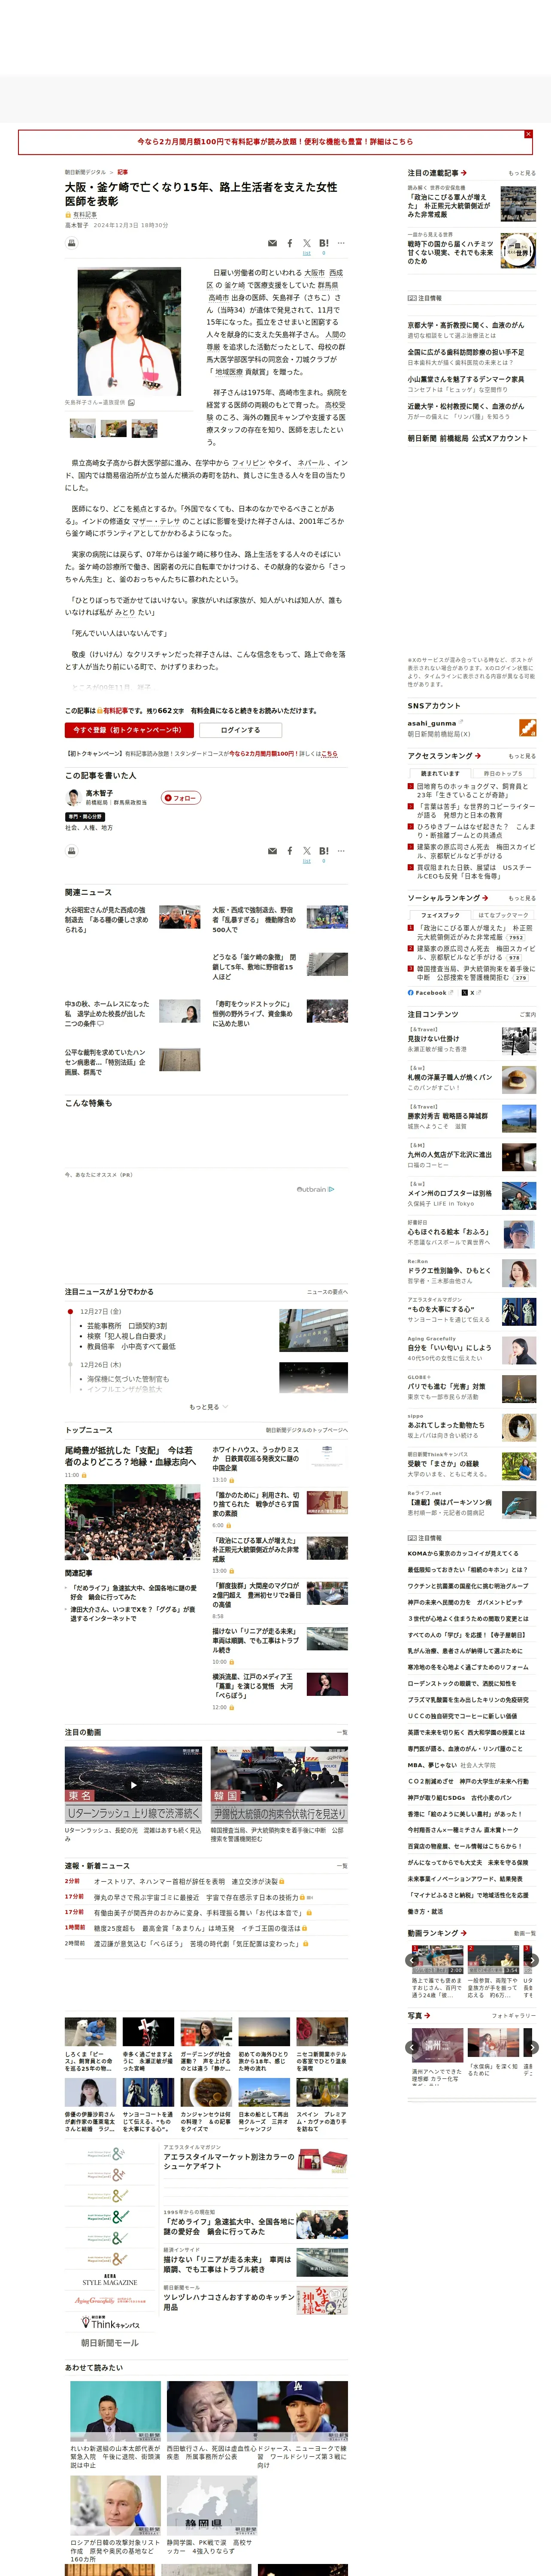Play the 東名 Uターンラッシュ video
Image resolution: width=551 pixels, height=2576 pixels.
point(134,1785)
